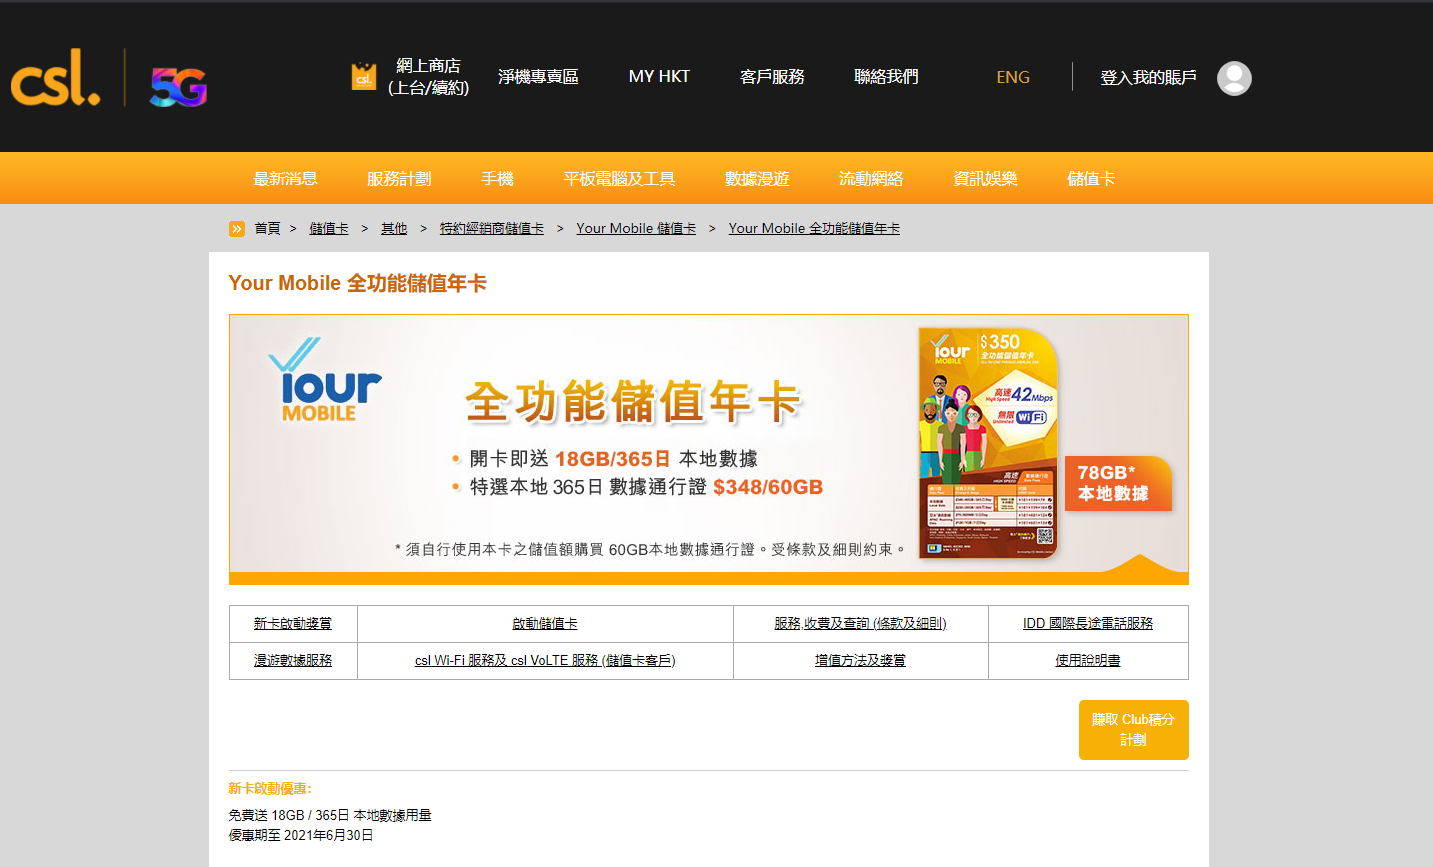Click the csl. logo
The width and height of the screenshot is (1433, 867).
point(56,78)
